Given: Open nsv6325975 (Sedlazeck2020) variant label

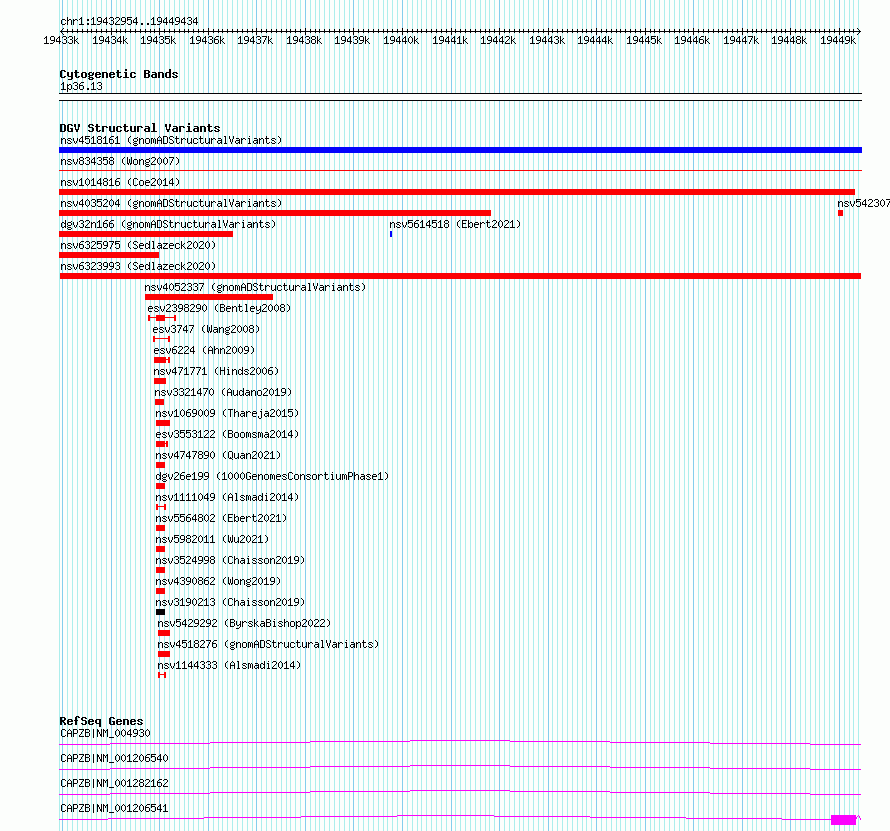Looking at the screenshot, I should point(138,245).
